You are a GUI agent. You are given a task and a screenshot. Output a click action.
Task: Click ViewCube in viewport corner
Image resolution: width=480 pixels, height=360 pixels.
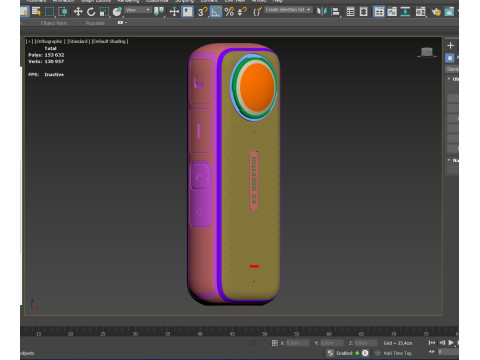[427, 52]
